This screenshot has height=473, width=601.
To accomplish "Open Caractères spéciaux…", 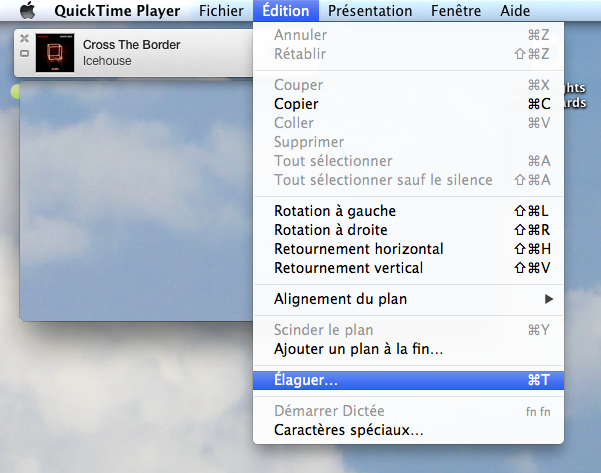I will point(348,430).
